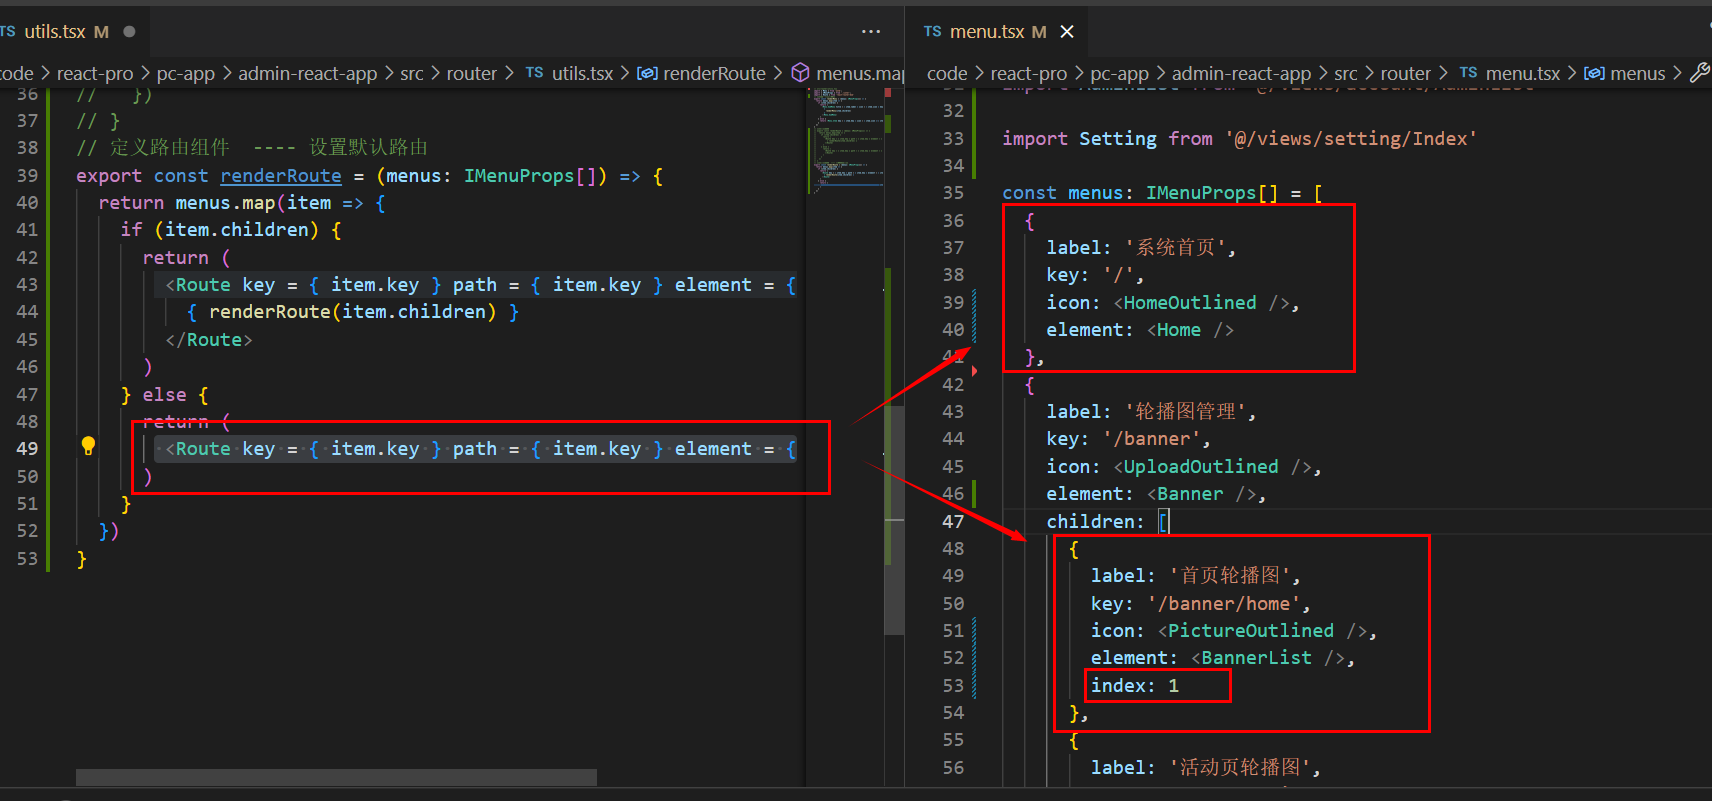Open the editor More Actions ellipsis menu
The width and height of the screenshot is (1712, 801).
click(x=871, y=32)
